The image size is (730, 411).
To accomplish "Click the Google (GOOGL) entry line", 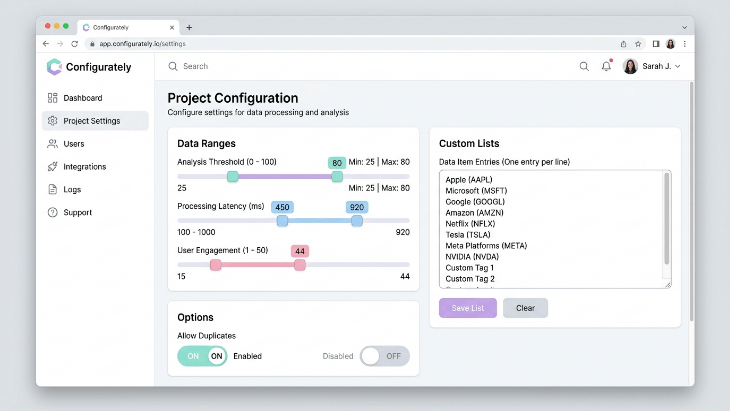I will point(475,202).
